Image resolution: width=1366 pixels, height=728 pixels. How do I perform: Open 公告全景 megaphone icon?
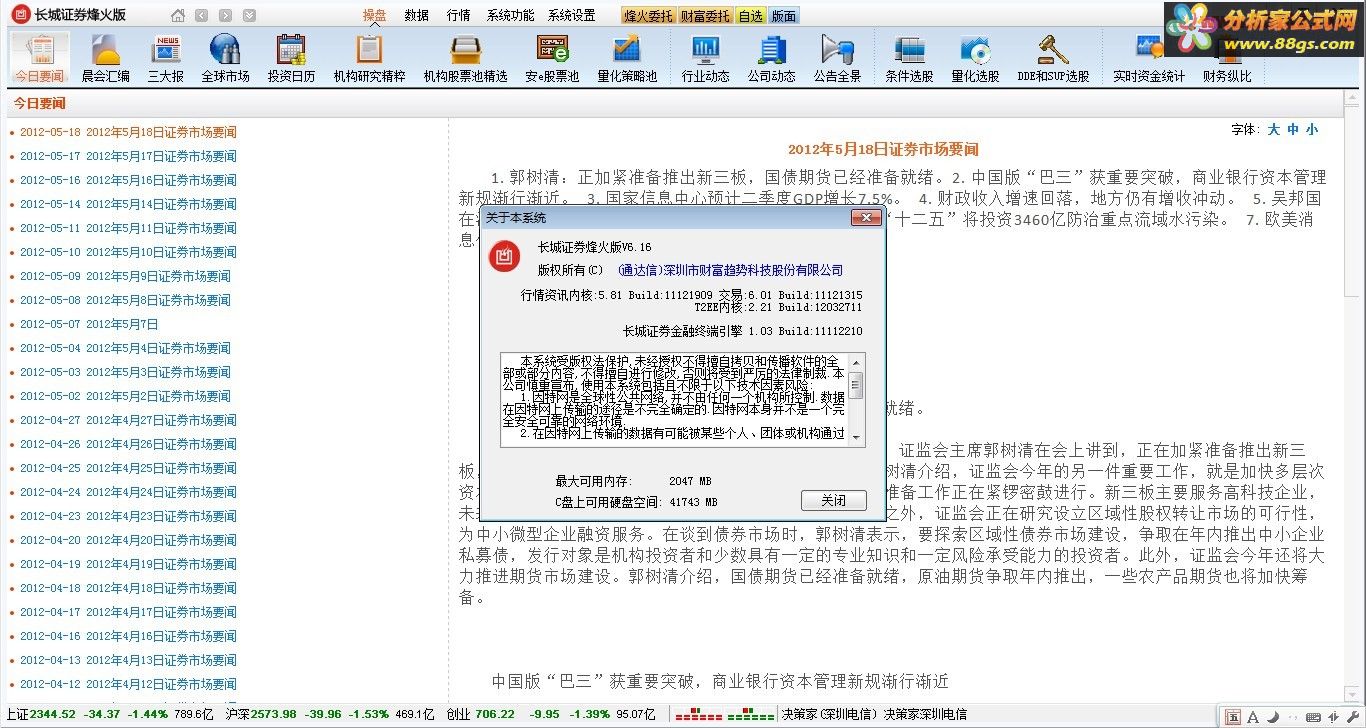pos(837,58)
